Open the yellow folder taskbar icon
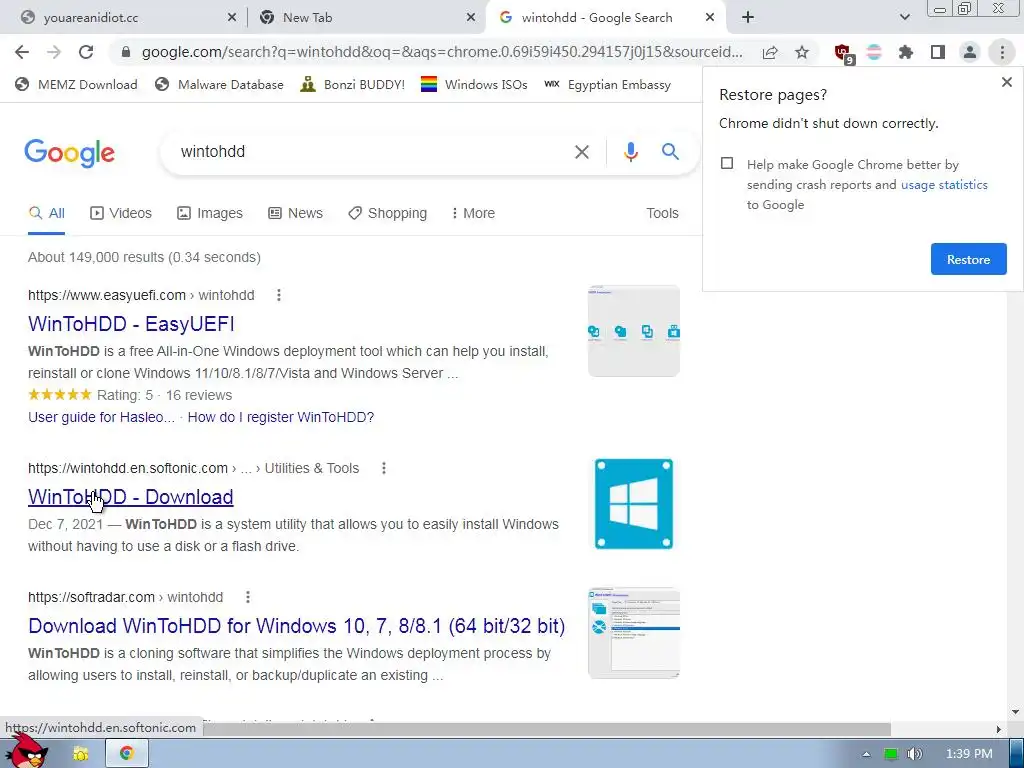This screenshot has width=1024, height=768. pyautogui.click(x=81, y=754)
